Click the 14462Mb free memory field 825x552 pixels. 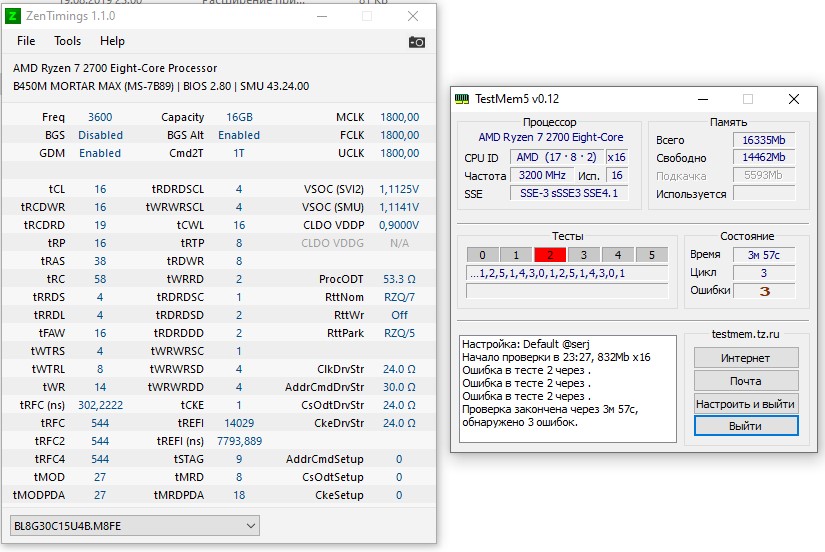click(x=763, y=157)
